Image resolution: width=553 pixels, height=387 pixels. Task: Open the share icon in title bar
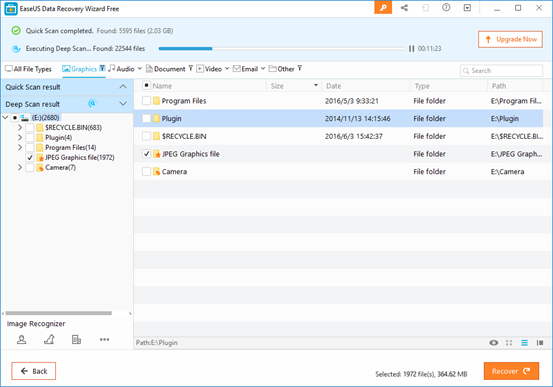404,7
